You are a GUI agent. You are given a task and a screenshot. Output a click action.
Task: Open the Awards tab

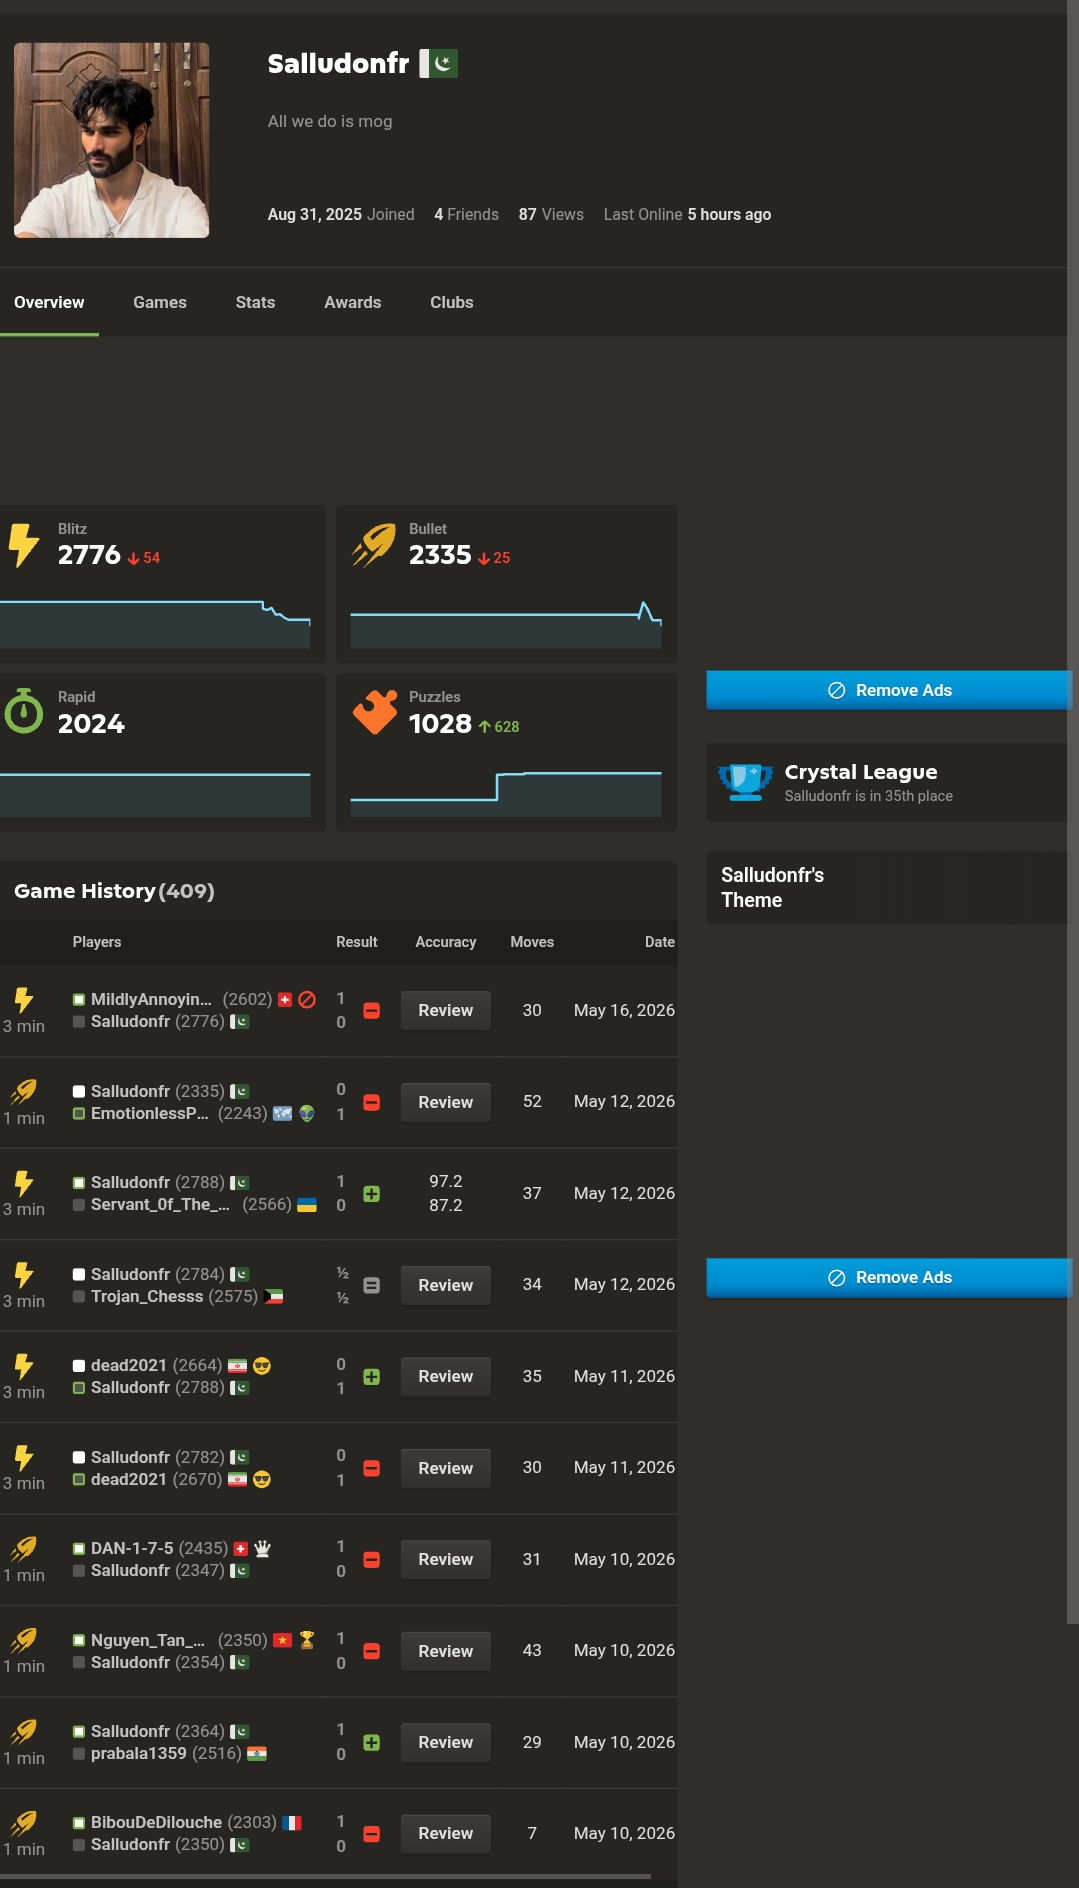click(352, 302)
